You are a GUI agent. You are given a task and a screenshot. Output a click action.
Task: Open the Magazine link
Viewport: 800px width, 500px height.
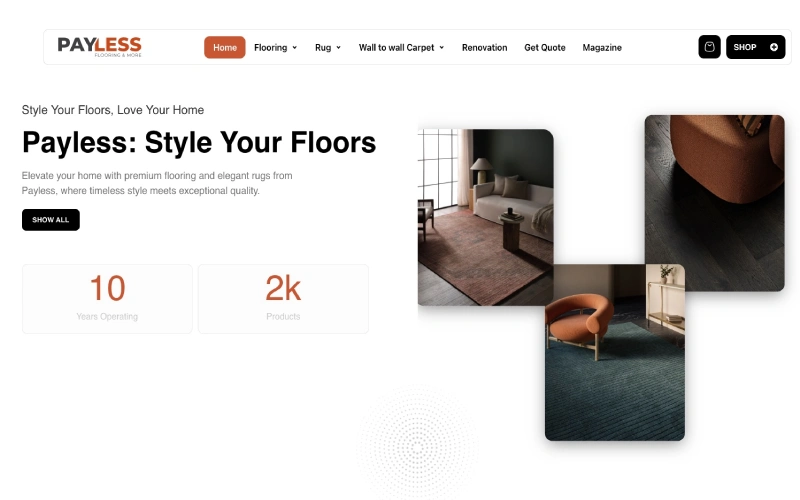click(602, 47)
